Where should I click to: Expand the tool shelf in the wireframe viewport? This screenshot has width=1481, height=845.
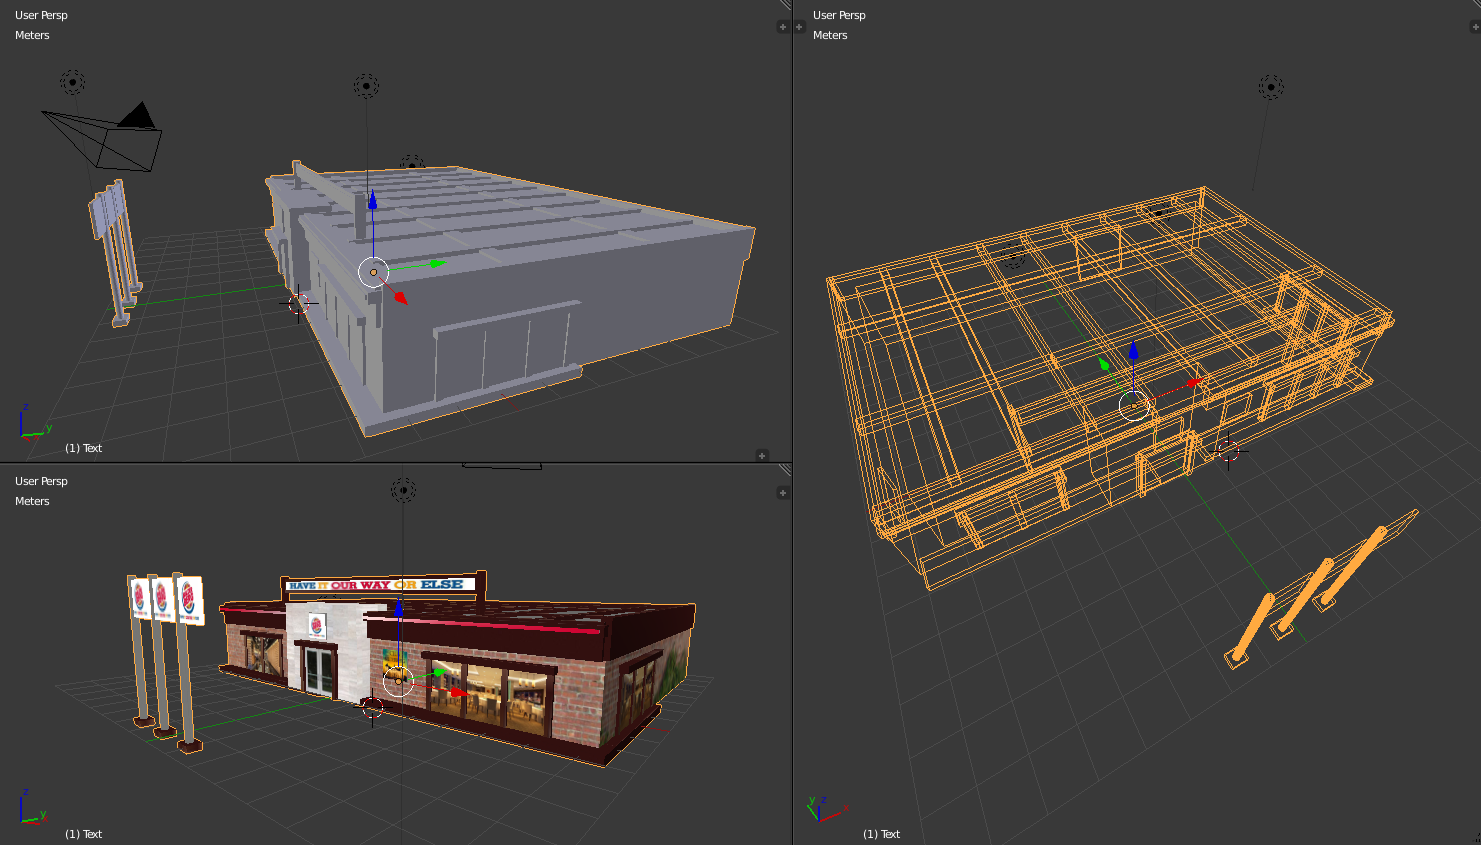pos(799,27)
